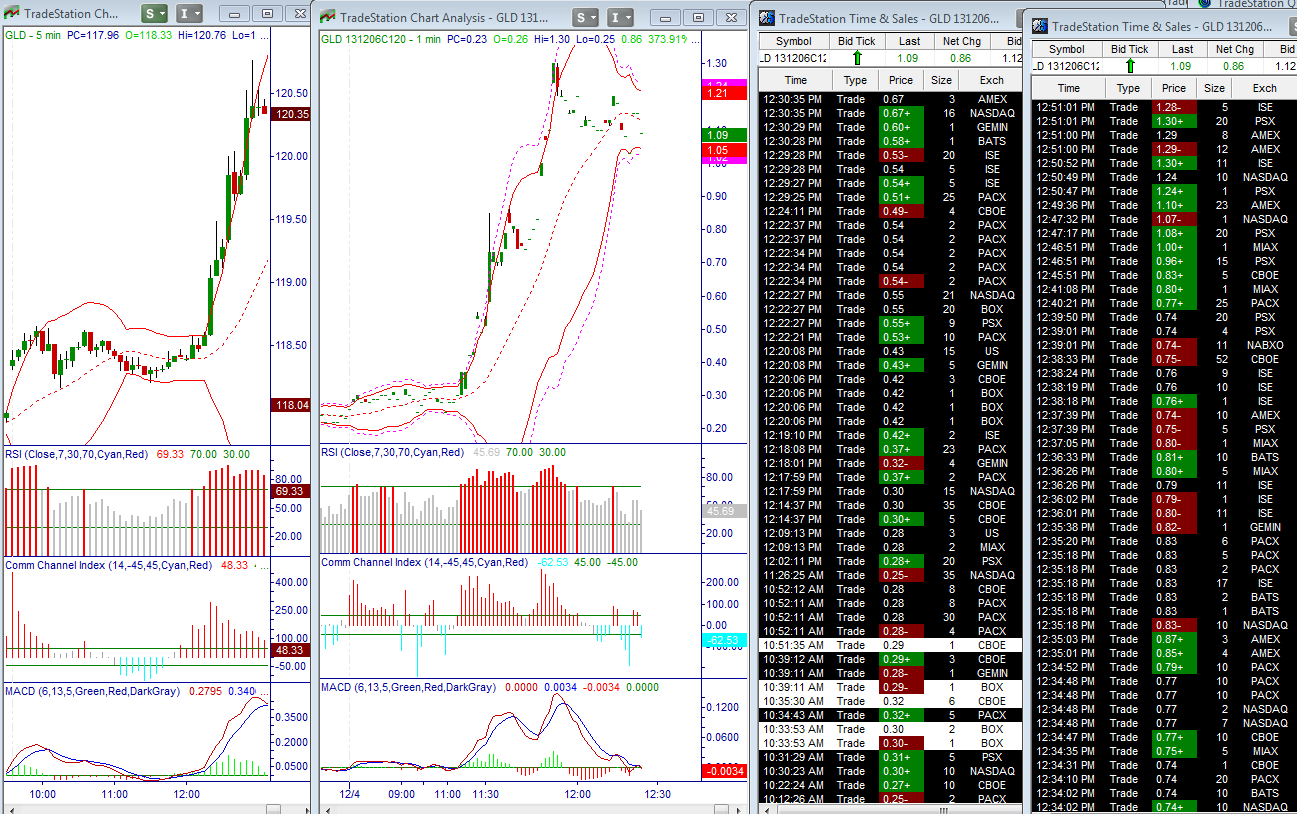Select the RSI indicator label in 1 min chart
Screen dimensions: 1297x814
click(393, 452)
